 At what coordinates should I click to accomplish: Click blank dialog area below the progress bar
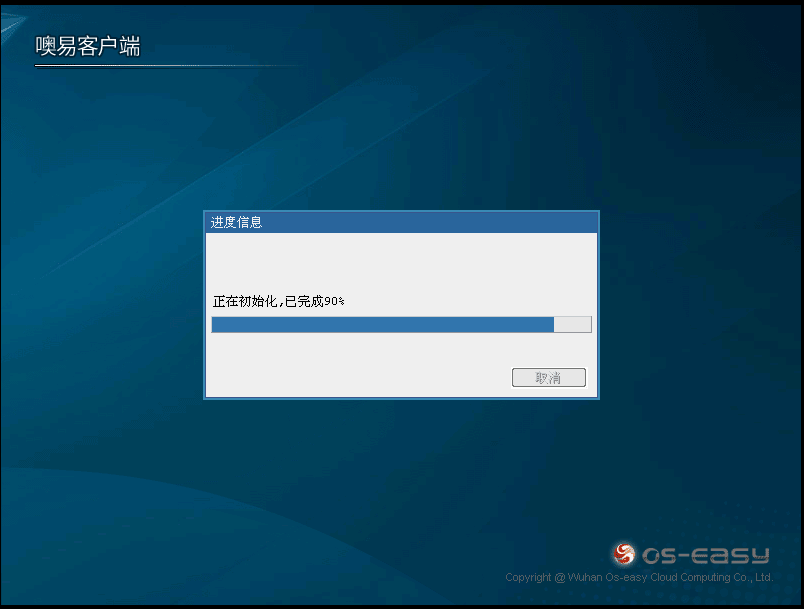pos(400,348)
